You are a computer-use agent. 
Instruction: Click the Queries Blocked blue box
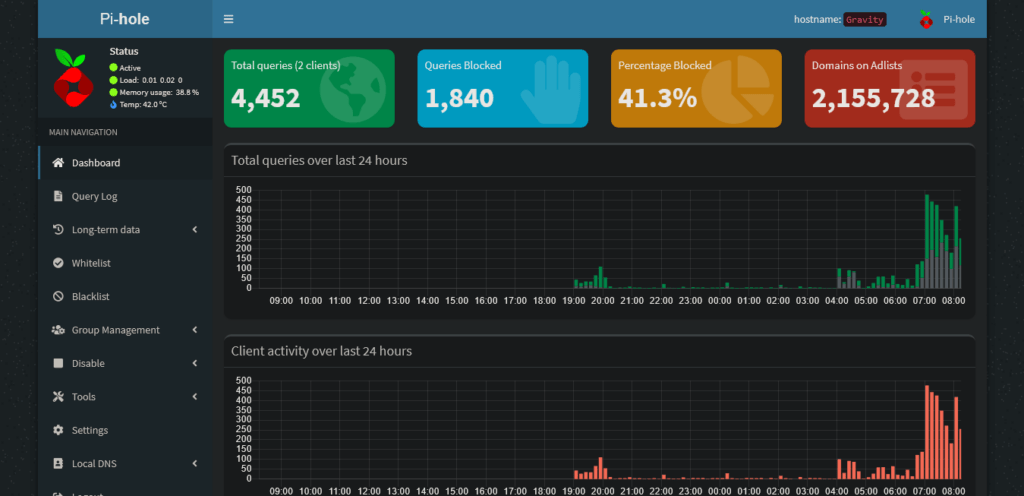(x=502, y=88)
